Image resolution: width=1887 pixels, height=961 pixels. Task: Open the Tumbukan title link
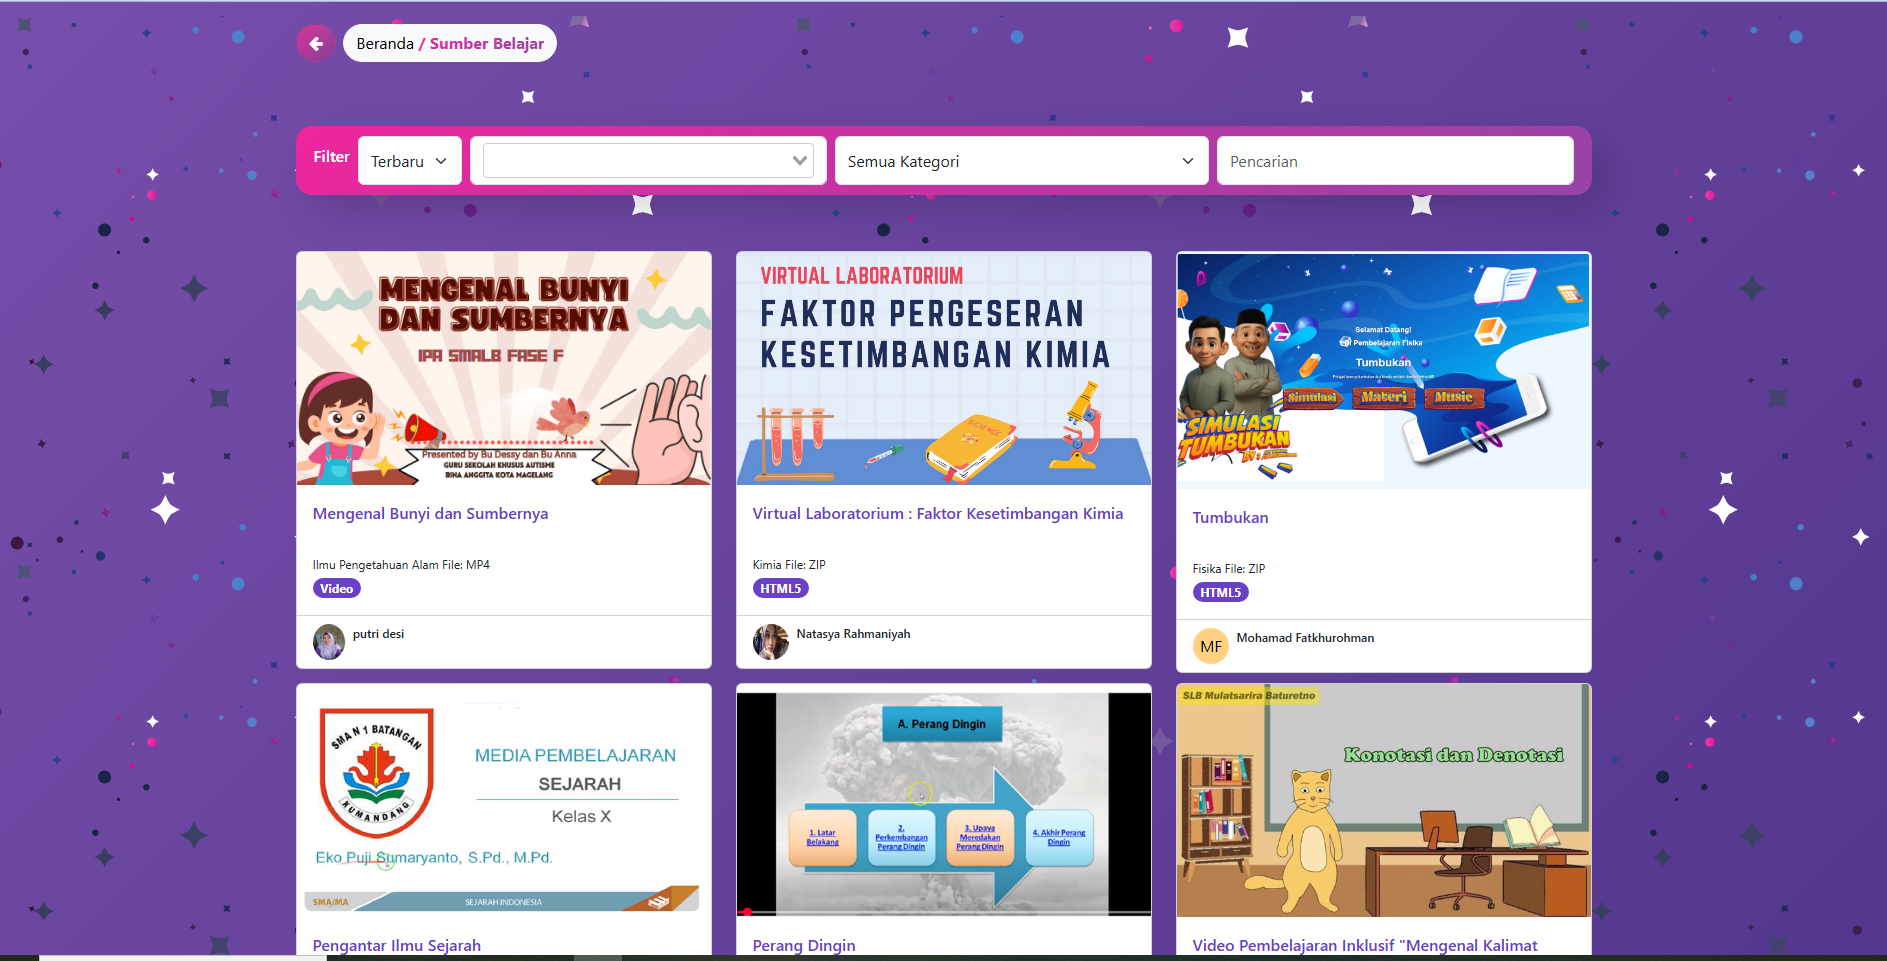[1231, 518]
